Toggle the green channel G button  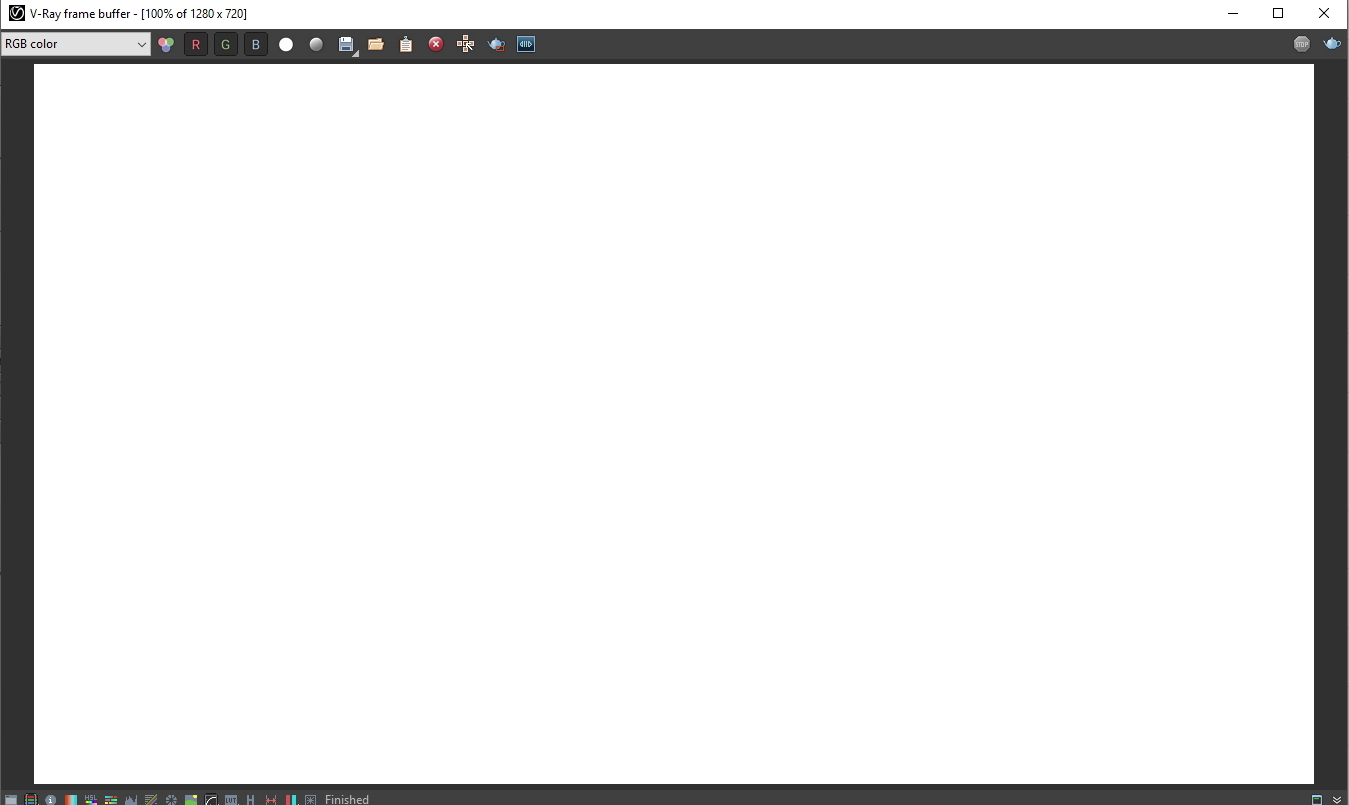click(226, 44)
